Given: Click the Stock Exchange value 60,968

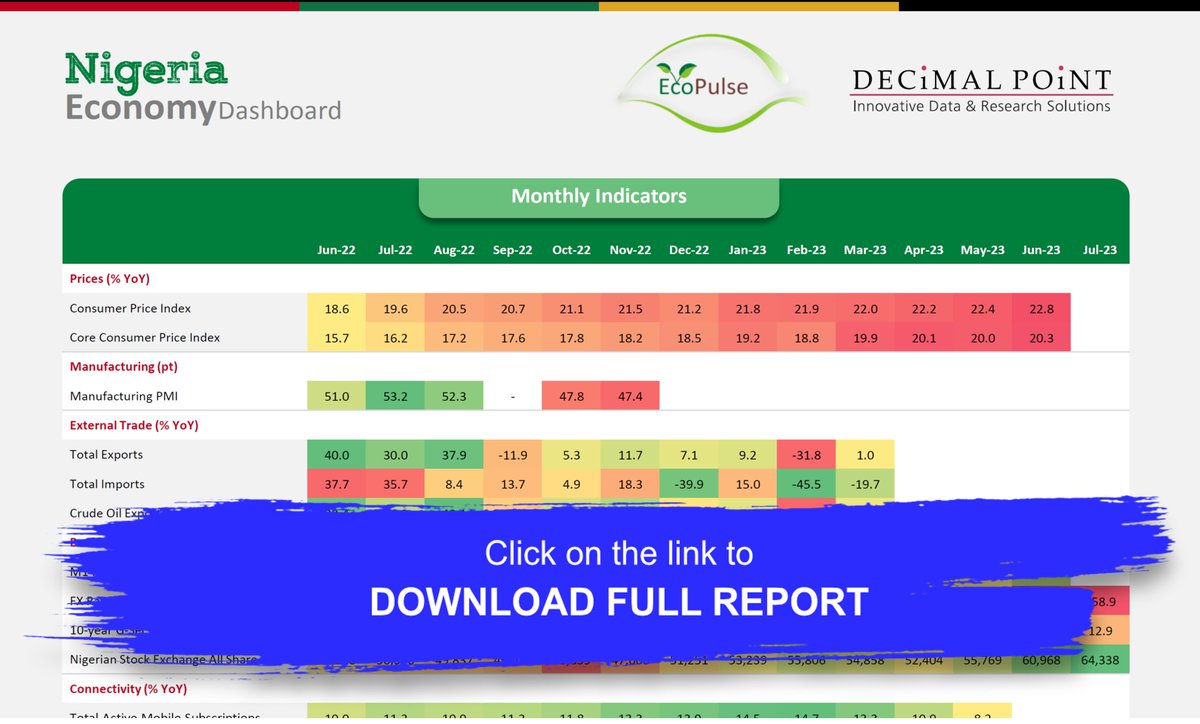Looking at the screenshot, I should tap(1041, 660).
